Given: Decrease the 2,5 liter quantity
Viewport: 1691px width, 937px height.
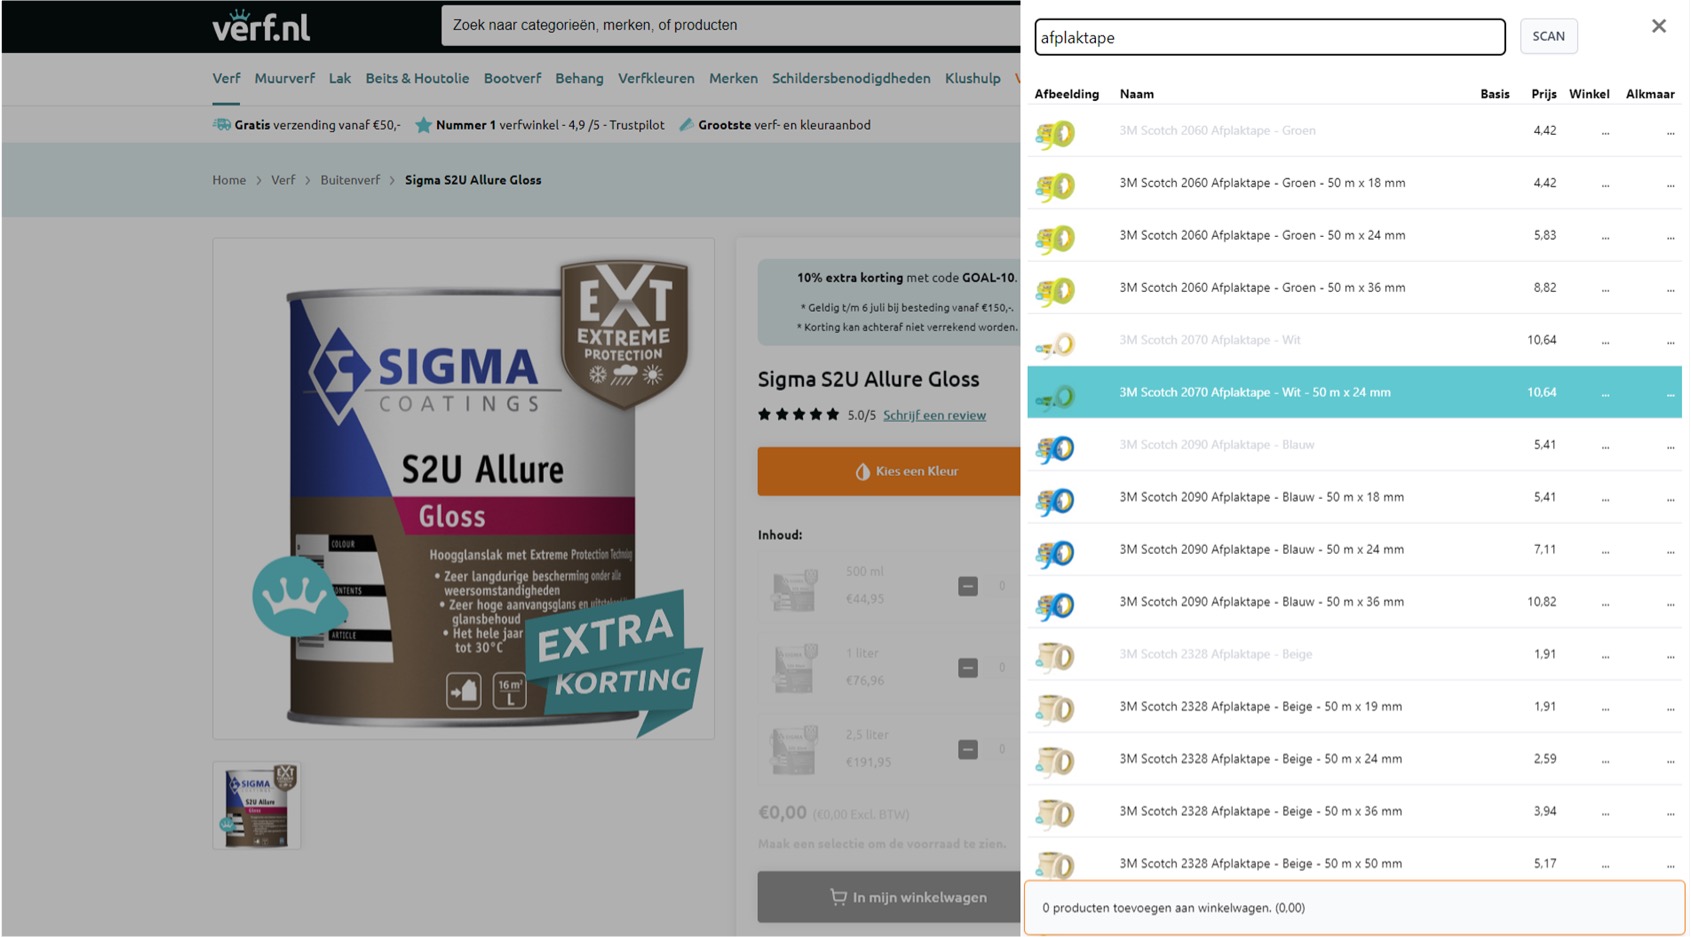Looking at the screenshot, I should click(967, 749).
